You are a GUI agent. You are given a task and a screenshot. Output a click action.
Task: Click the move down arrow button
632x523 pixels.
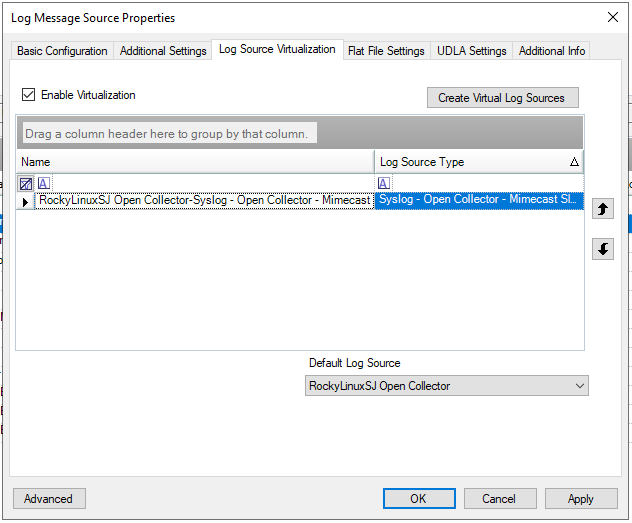[603, 249]
